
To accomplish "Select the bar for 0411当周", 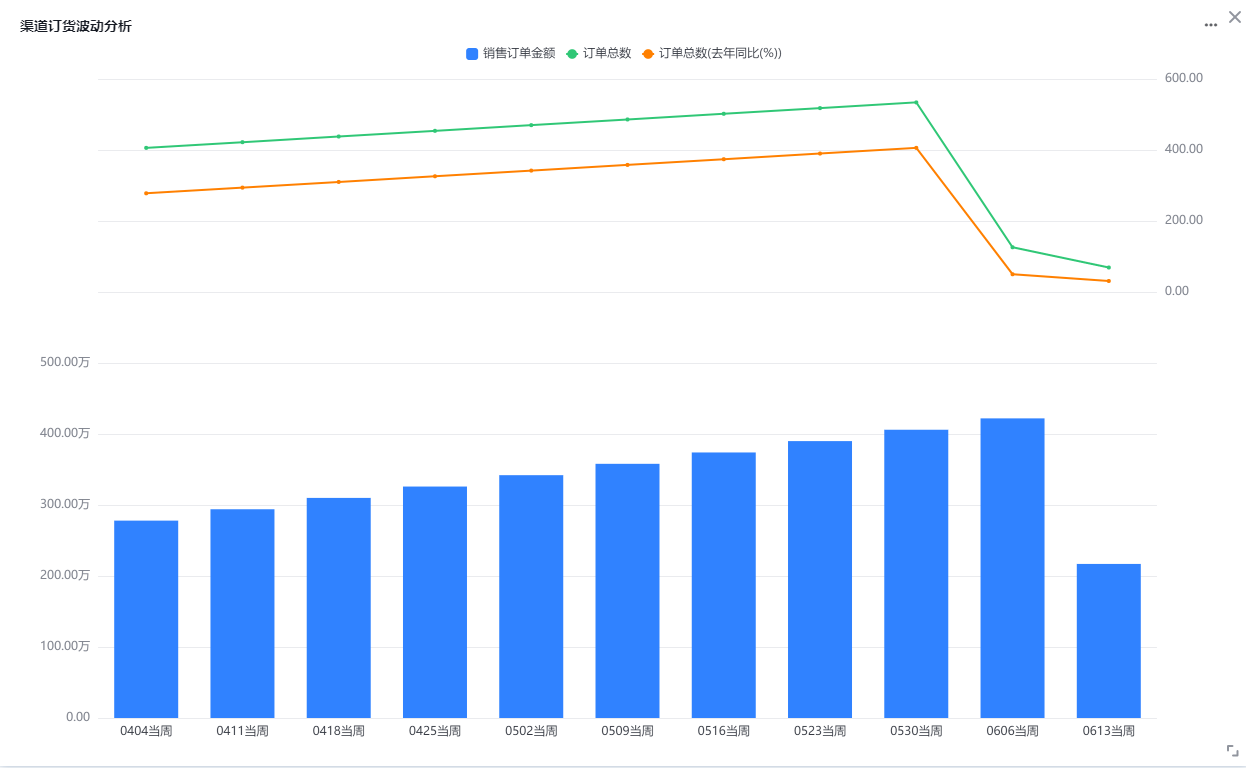I will point(242,613).
